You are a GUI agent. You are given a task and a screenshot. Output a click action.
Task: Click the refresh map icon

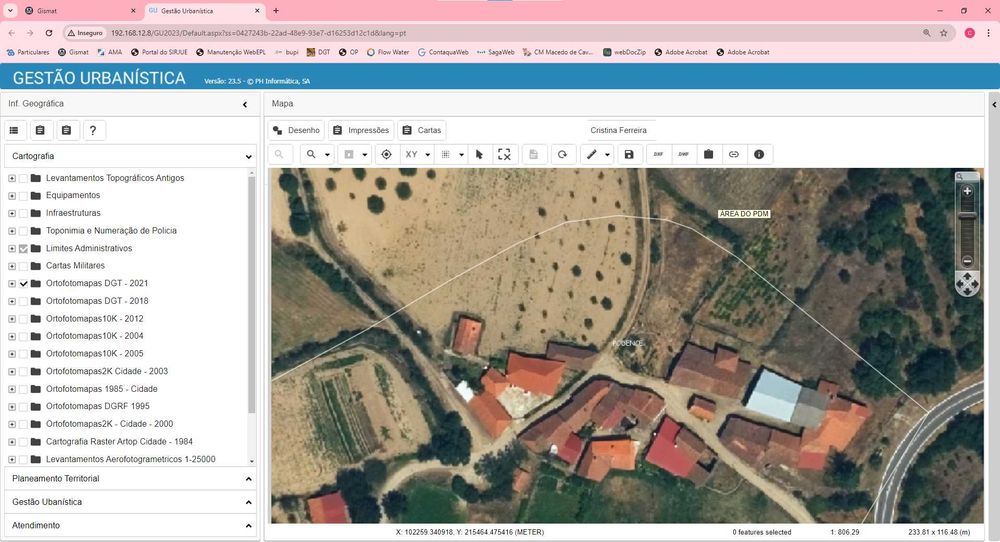coord(562,154)
